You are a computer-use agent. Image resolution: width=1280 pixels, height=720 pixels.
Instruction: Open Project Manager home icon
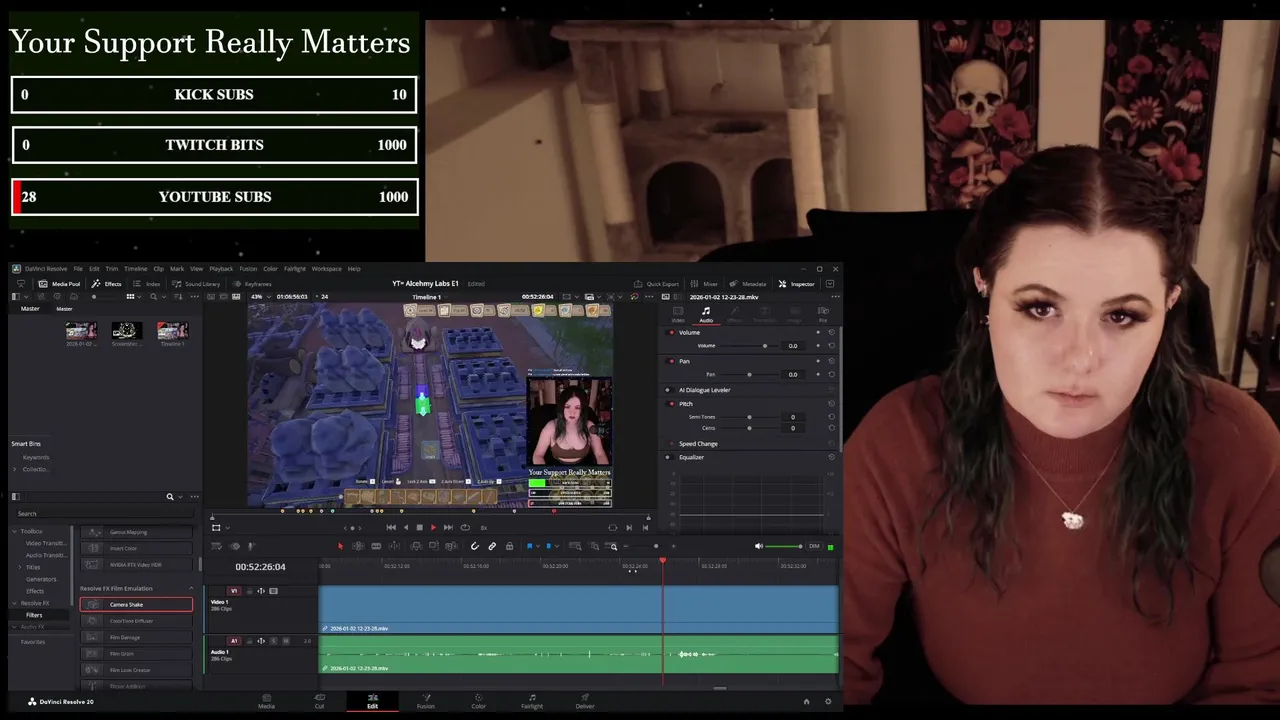tap(807, 701)
